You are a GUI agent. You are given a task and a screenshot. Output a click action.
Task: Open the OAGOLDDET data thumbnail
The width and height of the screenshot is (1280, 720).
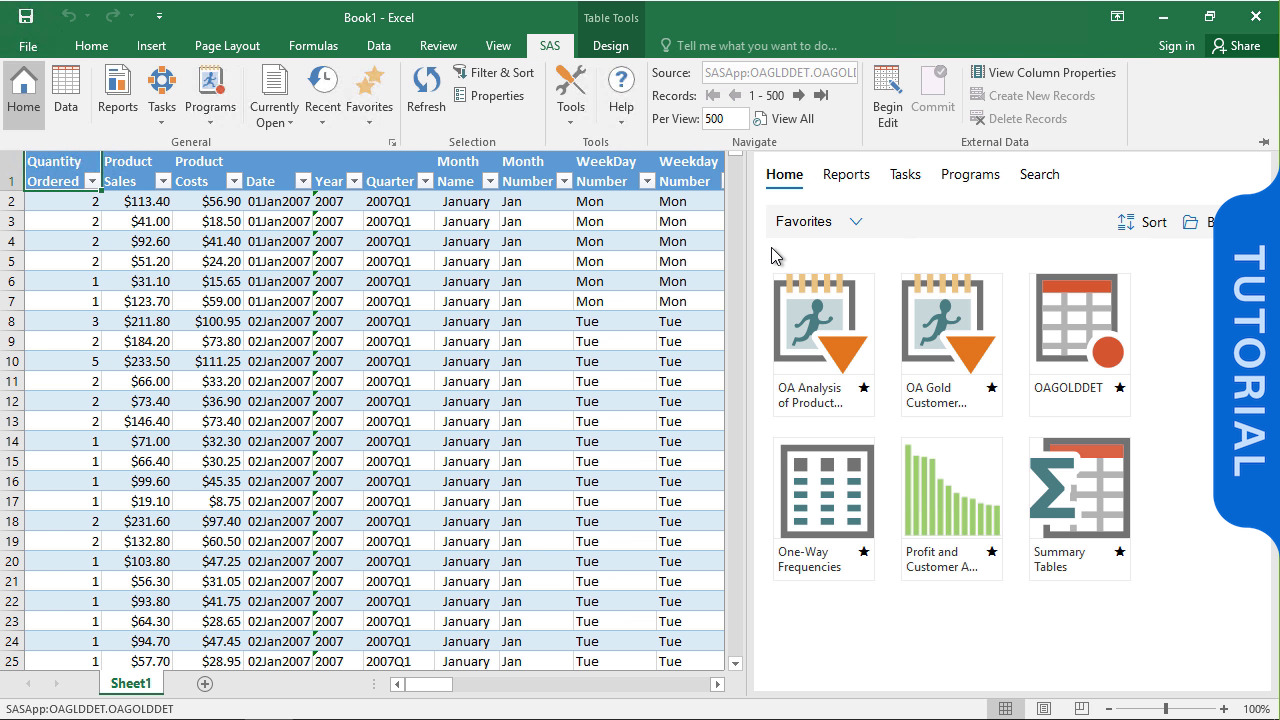tap(1079, 322)
